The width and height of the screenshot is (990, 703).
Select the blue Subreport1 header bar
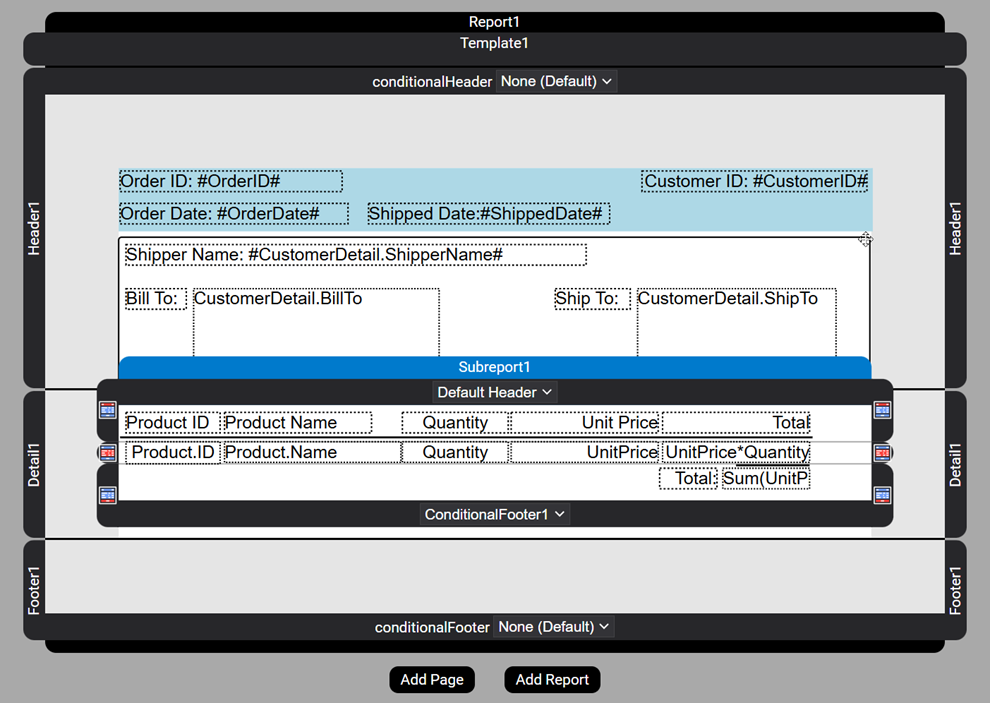pos(494,367)
